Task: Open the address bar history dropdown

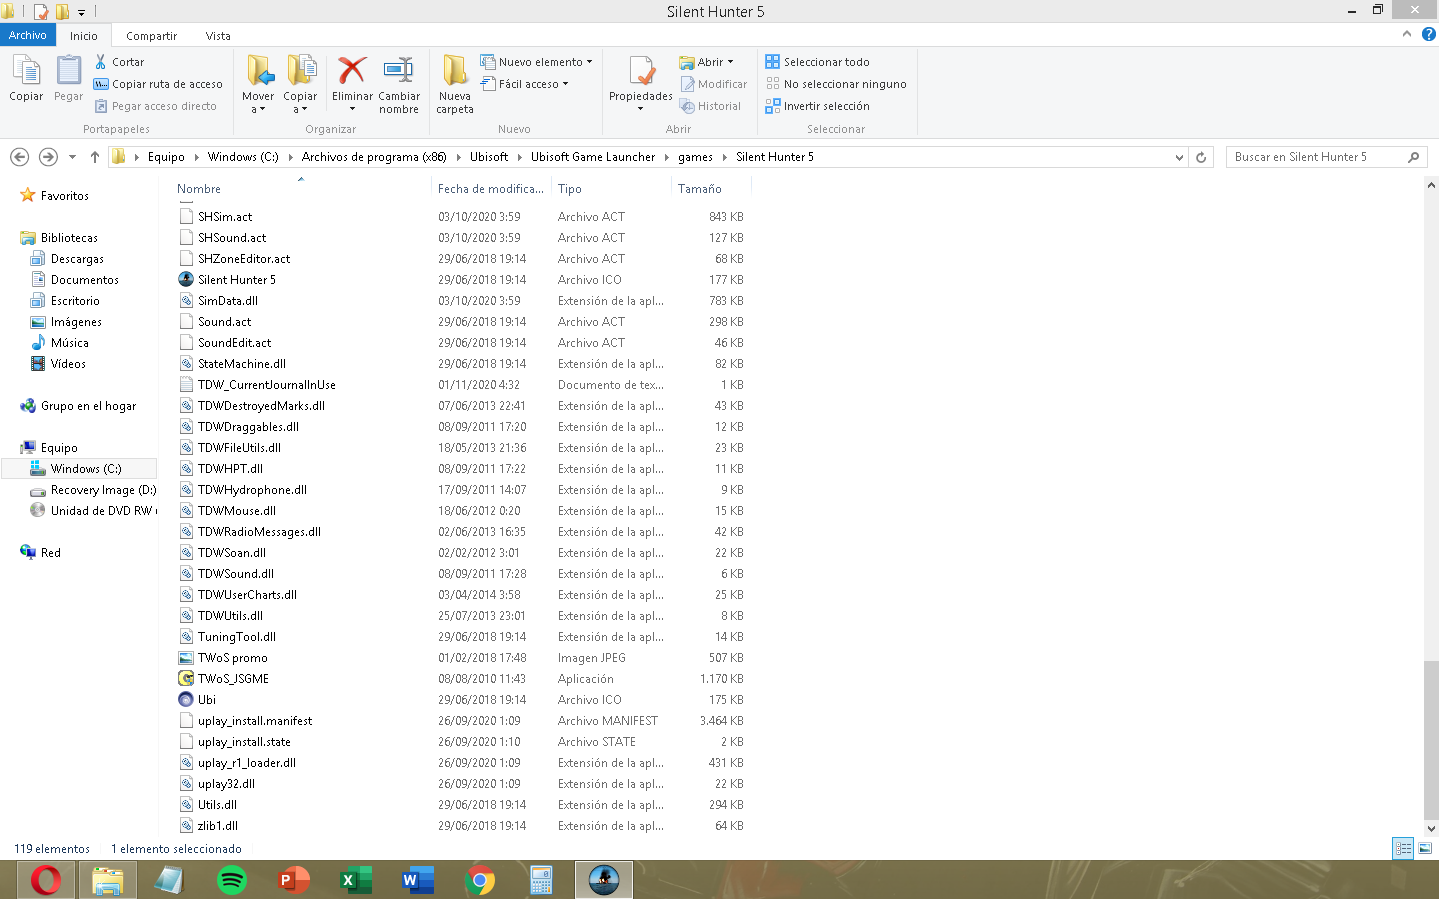Action: pos(1179,157)
